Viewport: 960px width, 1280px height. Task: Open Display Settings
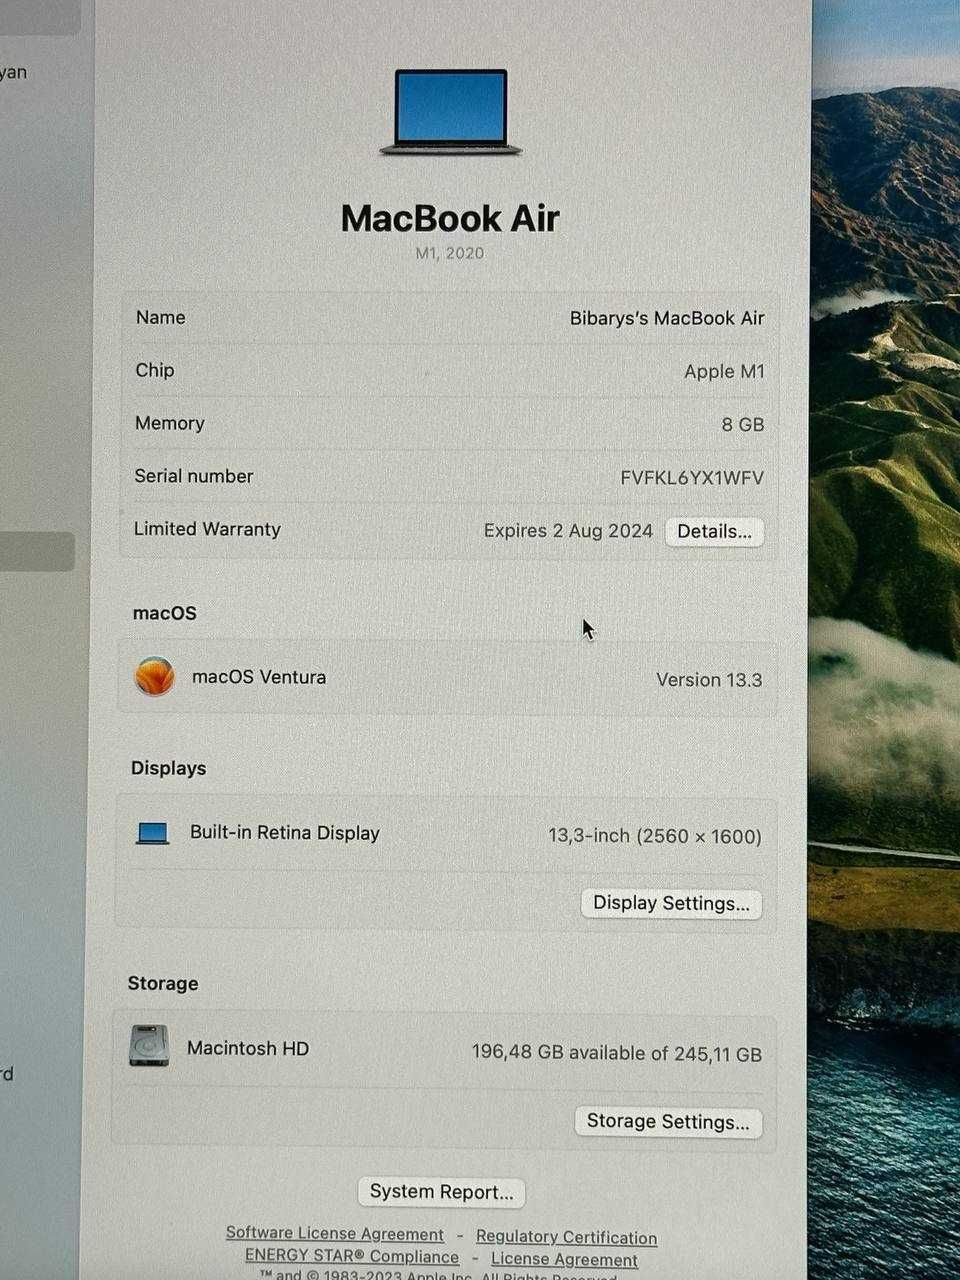671,903
